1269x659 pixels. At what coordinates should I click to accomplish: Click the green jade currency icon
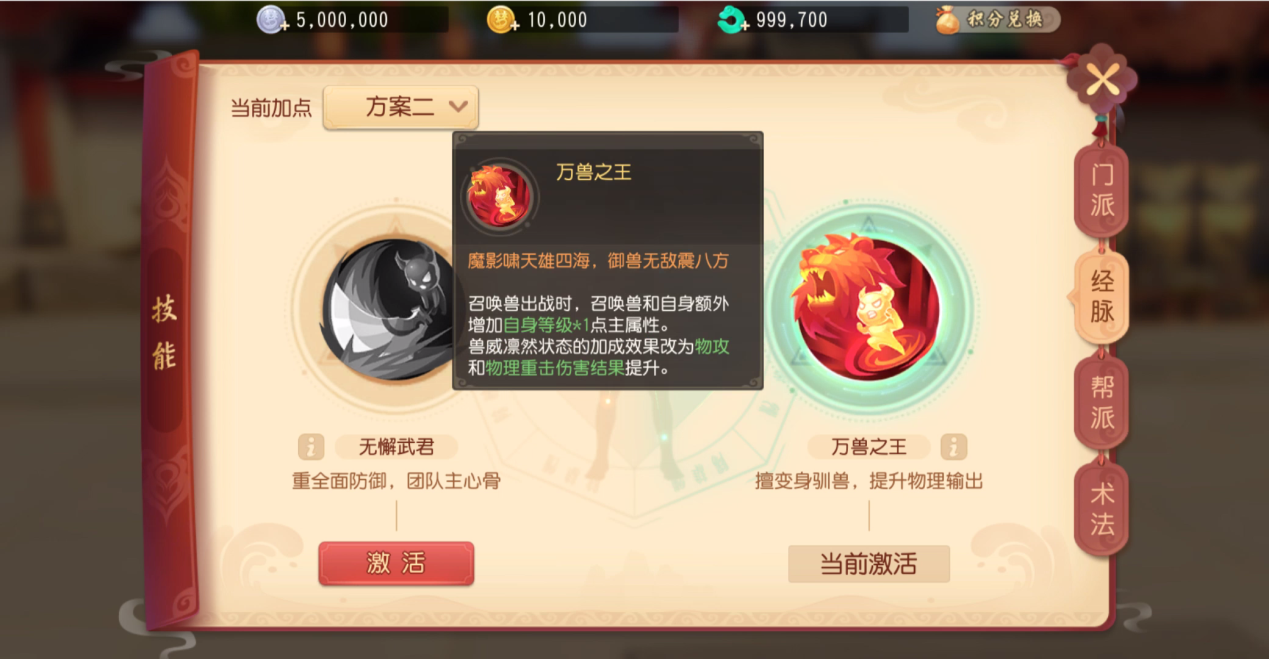(732, 20)
